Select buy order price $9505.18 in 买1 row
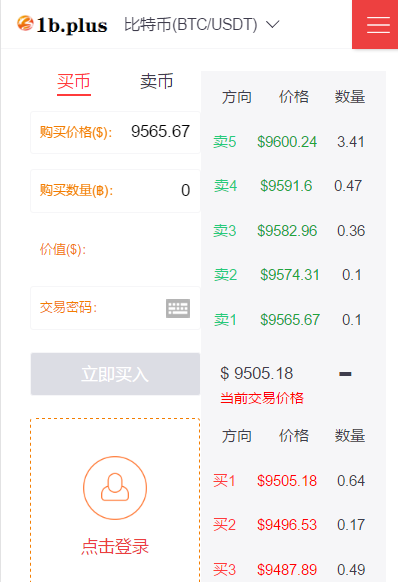 287,481
